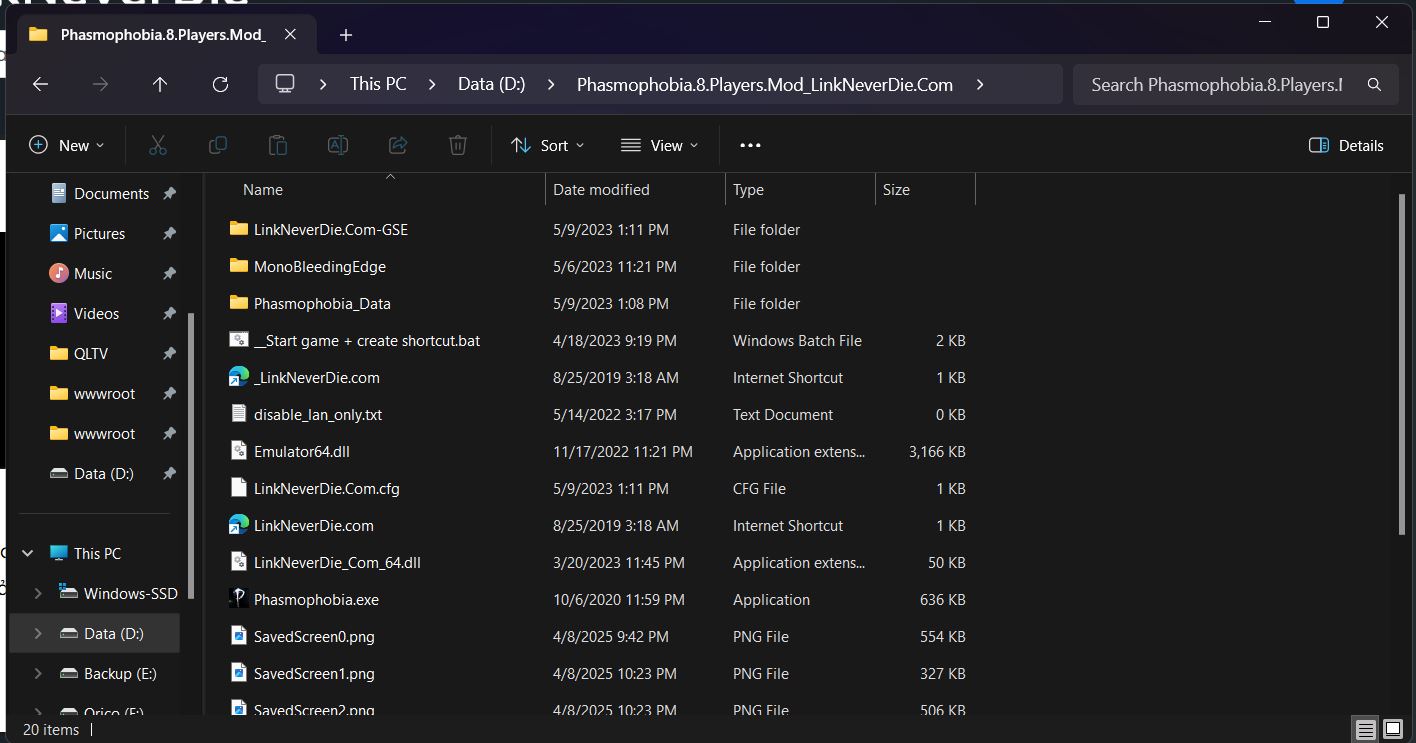Click Data (D:) in the address breadcrumb
The height and width of the screenshot is (743, 1416).
(x=491, y=85)
